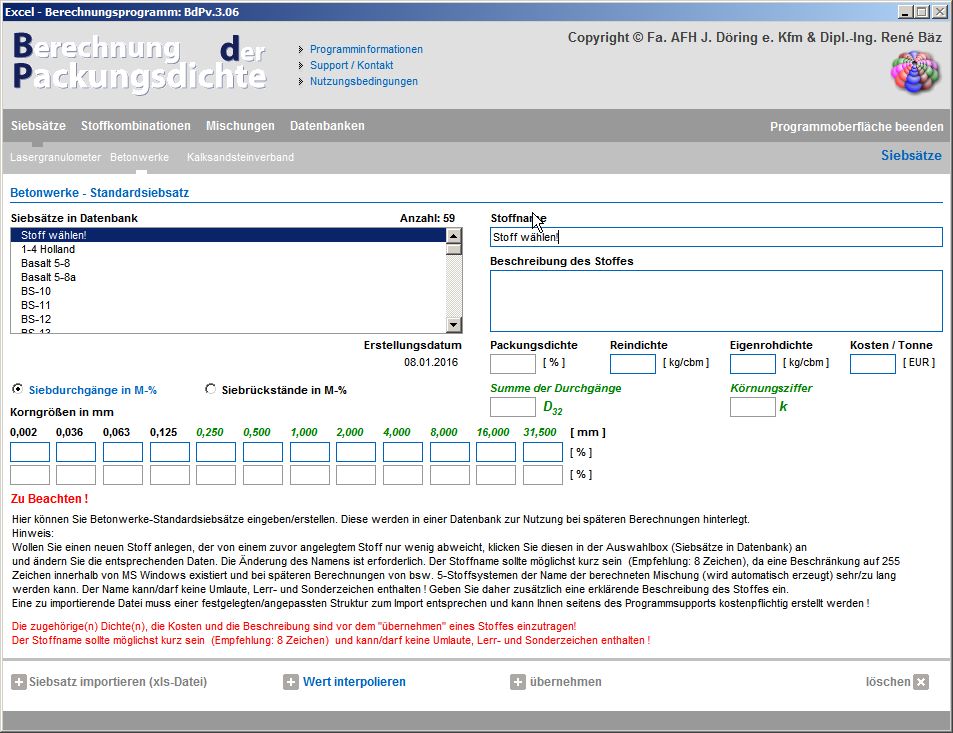This screenshot has width=953, height=733.
Task: Click the colorful sphere logo icon
Action: pos(915,72)
